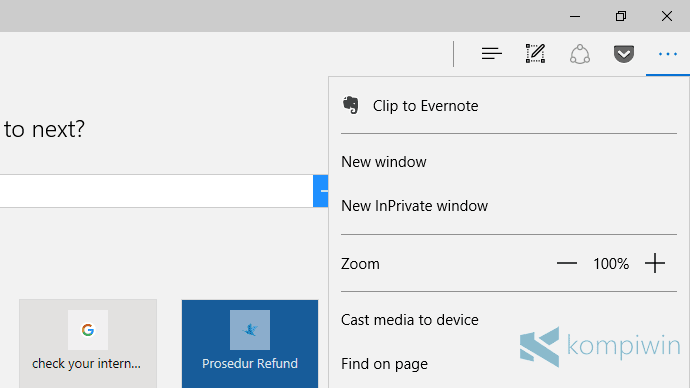Open the 'check your intern...' top site tile

pyautogui.click(x=88, y=344)
